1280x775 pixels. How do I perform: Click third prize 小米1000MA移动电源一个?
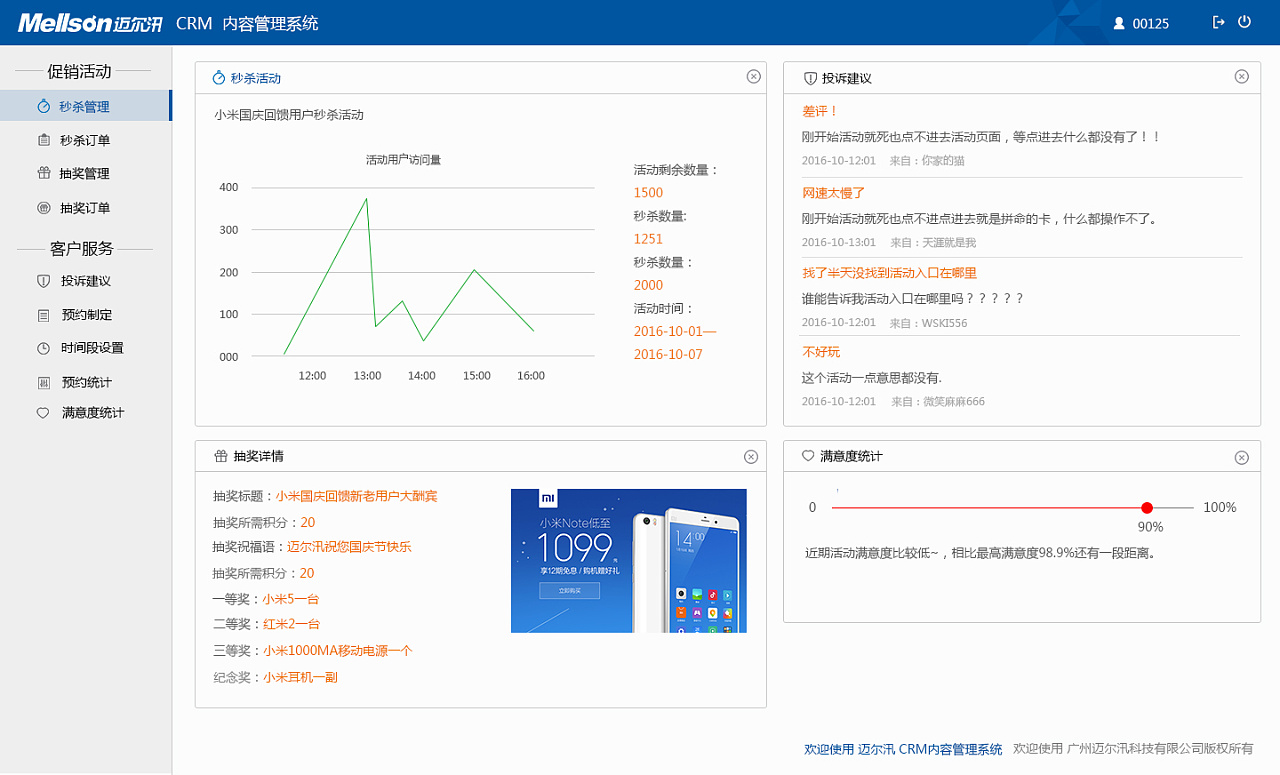pos(338,651)
